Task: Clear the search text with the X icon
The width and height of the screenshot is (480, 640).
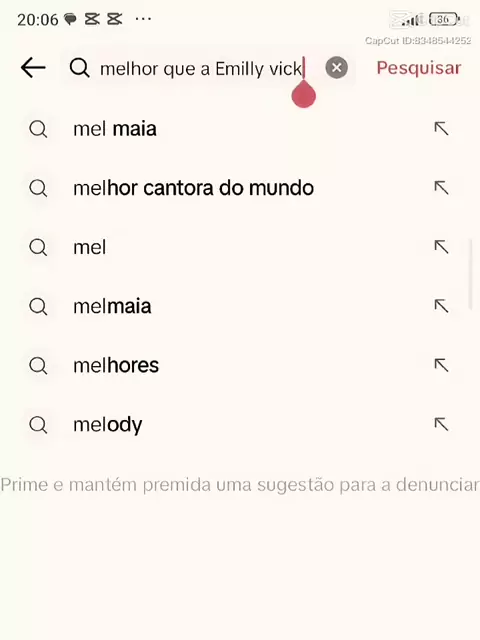Action: coord(337,67)
